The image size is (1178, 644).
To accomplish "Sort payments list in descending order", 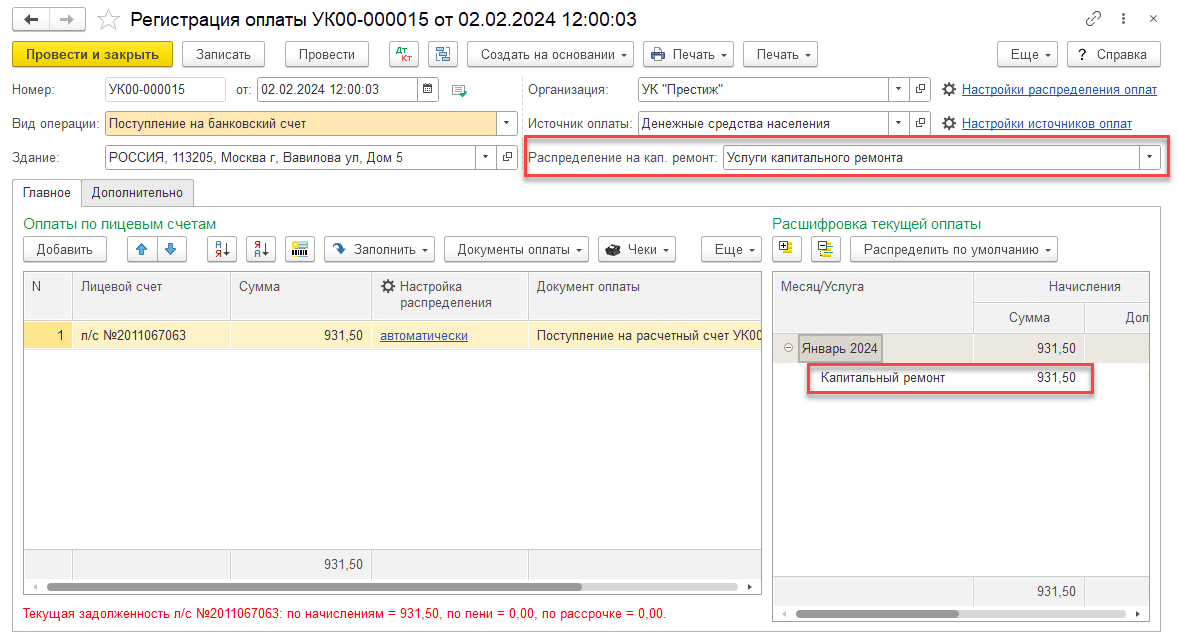I will click(x=262, y=249).
